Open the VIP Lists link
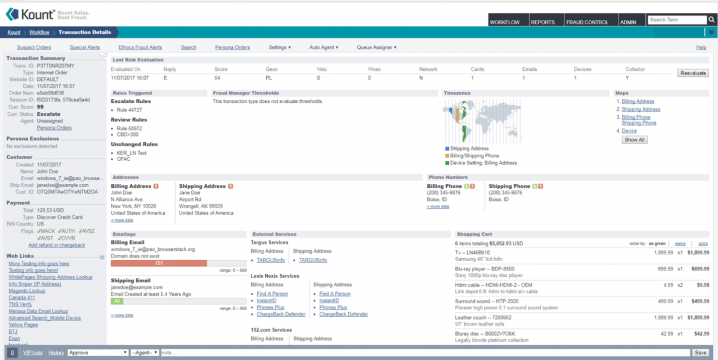Screen dimensions: 718x360 pyautogui.click(x=33, y=353)
